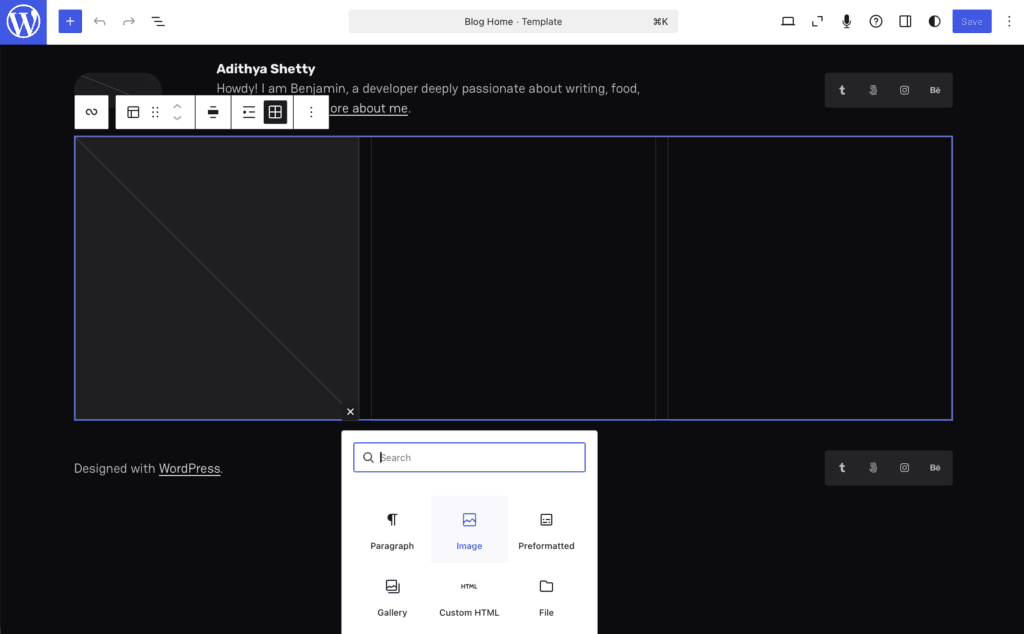Open the Document Overview list view
This screenshot has width=1024, height=634.
tap(158, 22)
